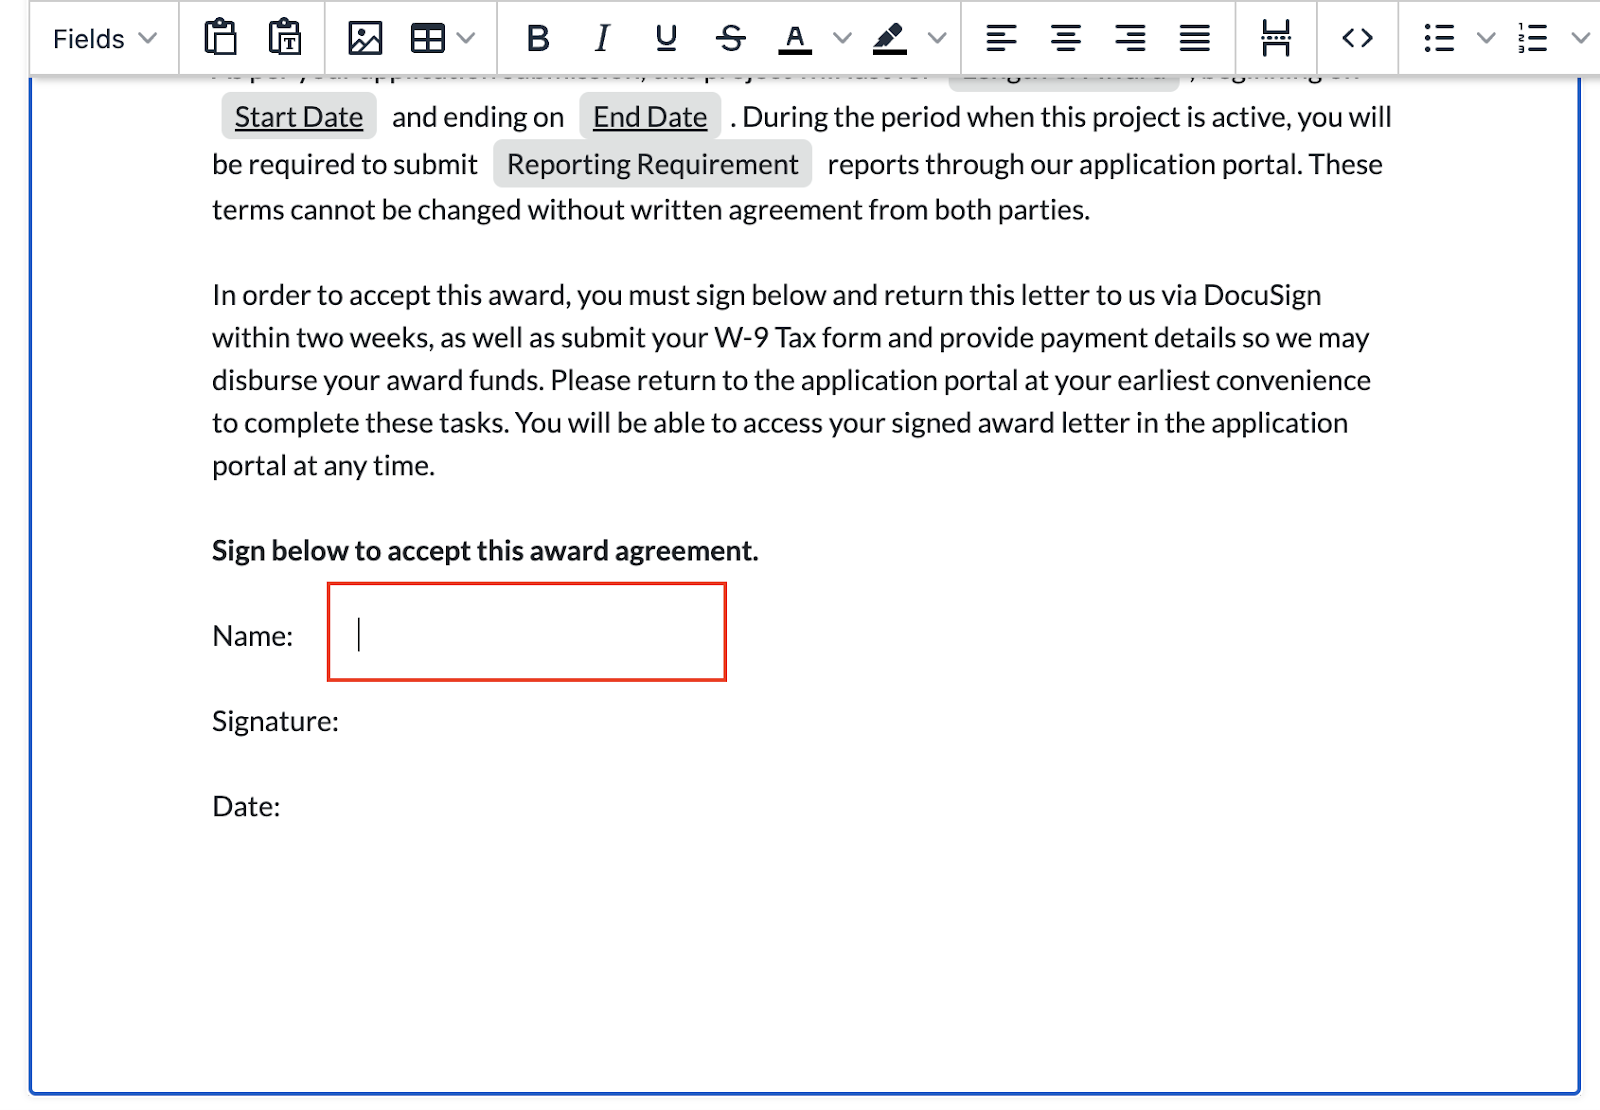
Task: Click the Paste clipboard icon
Action: pyautogui.click(x=220, y=38)
